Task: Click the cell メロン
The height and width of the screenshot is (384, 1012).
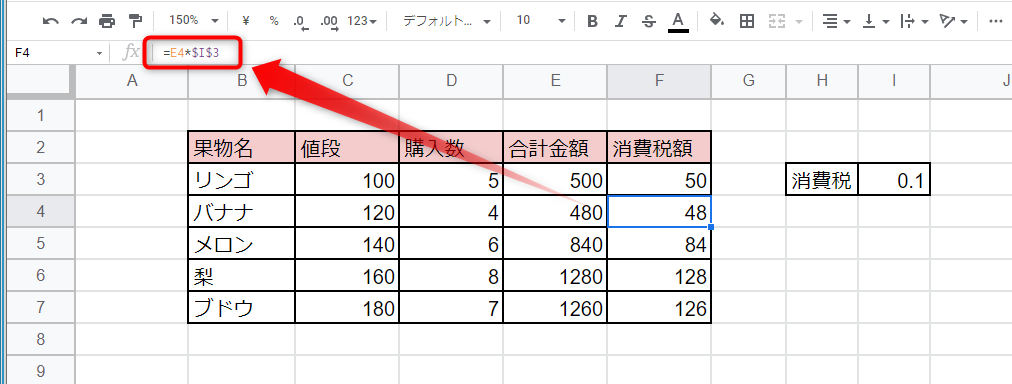Action: [x=241, y=243]
